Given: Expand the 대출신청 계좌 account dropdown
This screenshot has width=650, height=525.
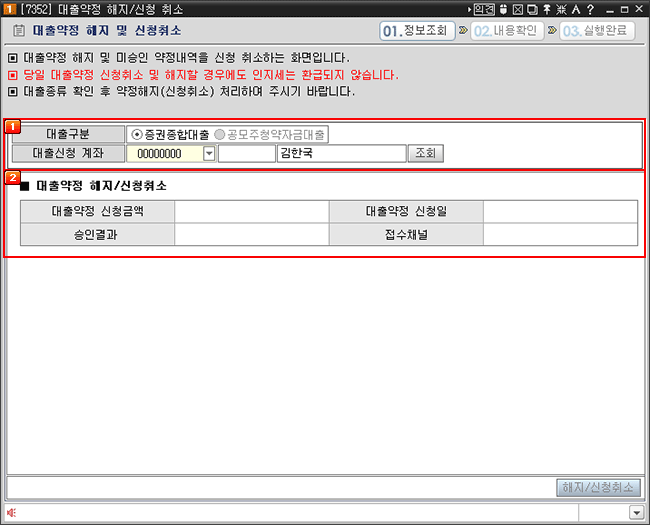Looking at the screenshot, I should coord(209,154).
